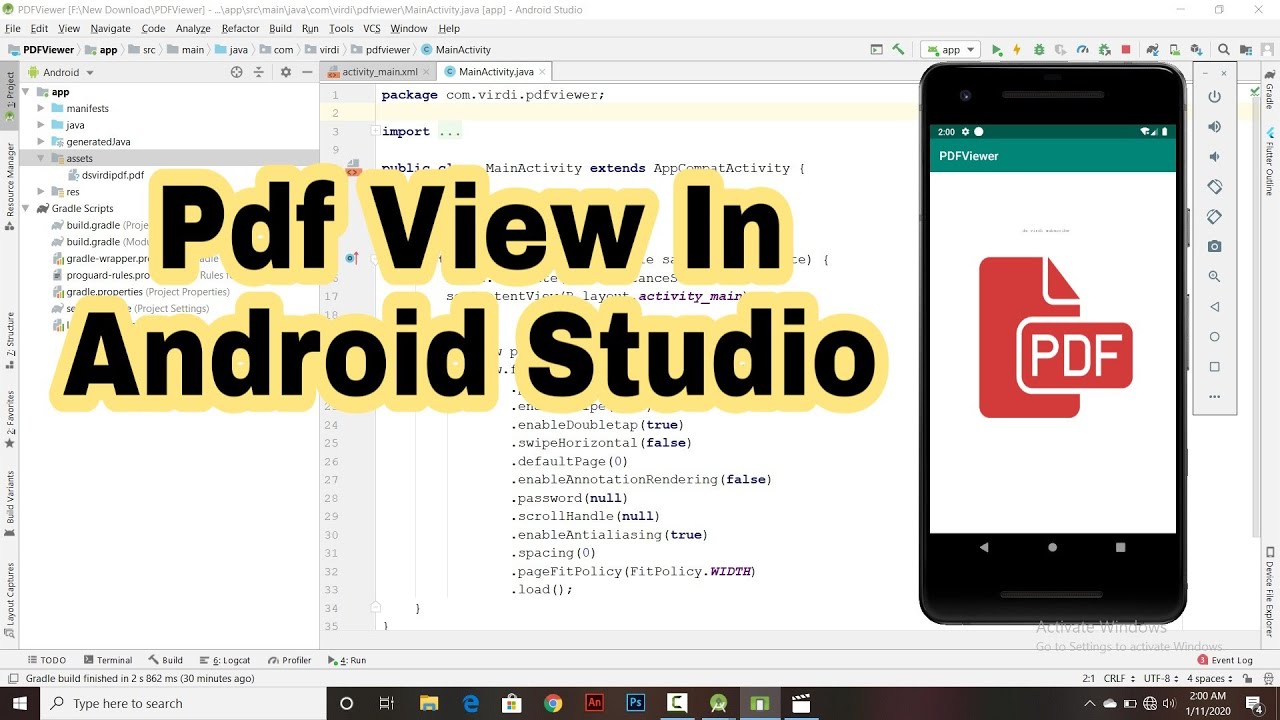Viewport: 1280px width, 720px height.
Task: Close the activity_main.xml tab
Action: tap(427, 72)
